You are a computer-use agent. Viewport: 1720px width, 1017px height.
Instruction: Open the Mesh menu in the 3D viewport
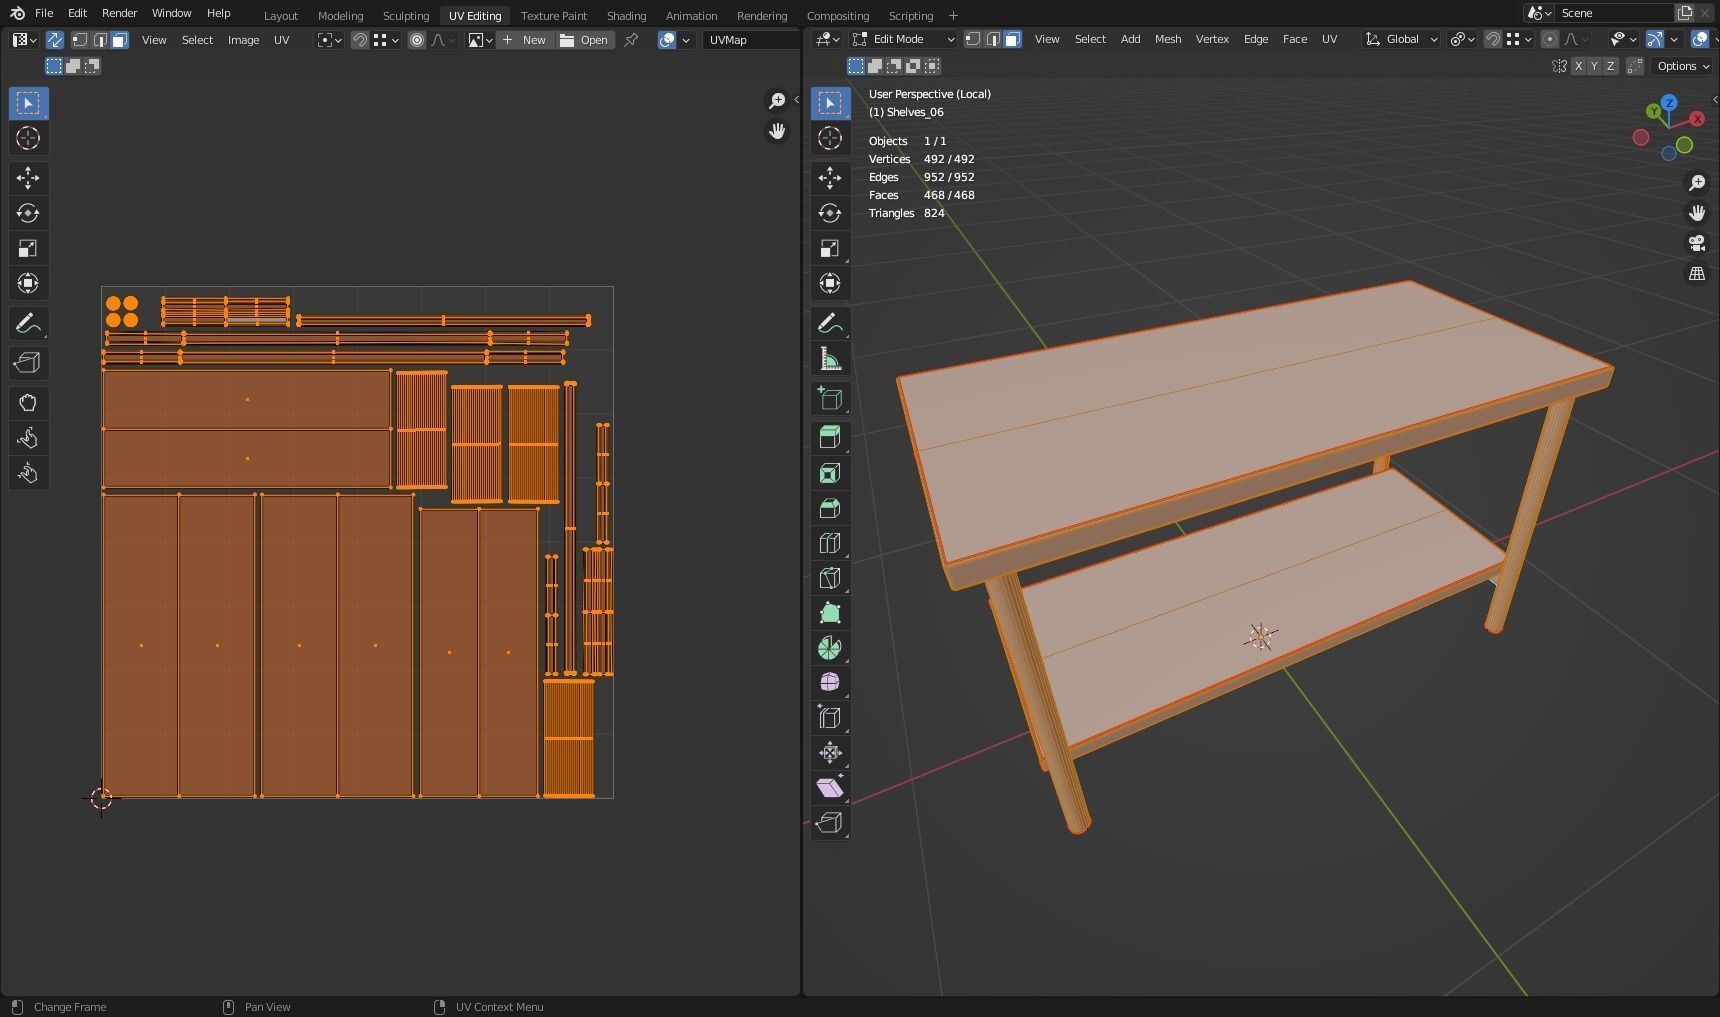pyautogui.click(x=1168, y=39)
